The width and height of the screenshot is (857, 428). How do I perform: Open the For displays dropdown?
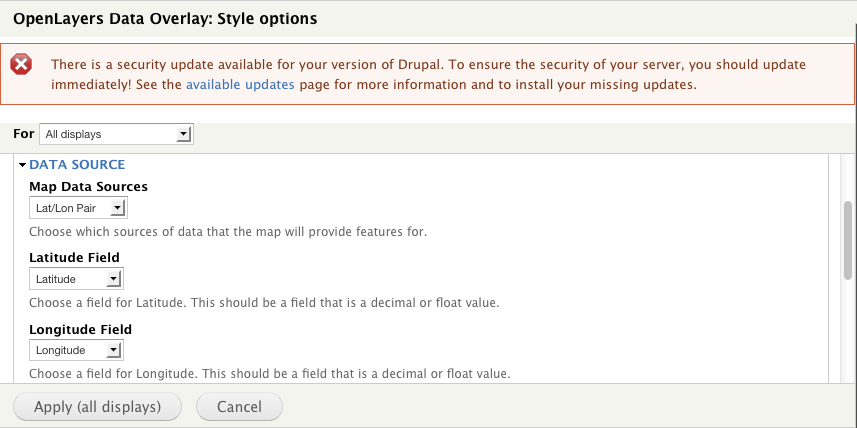pyautogui.click(x=115, y=134)
